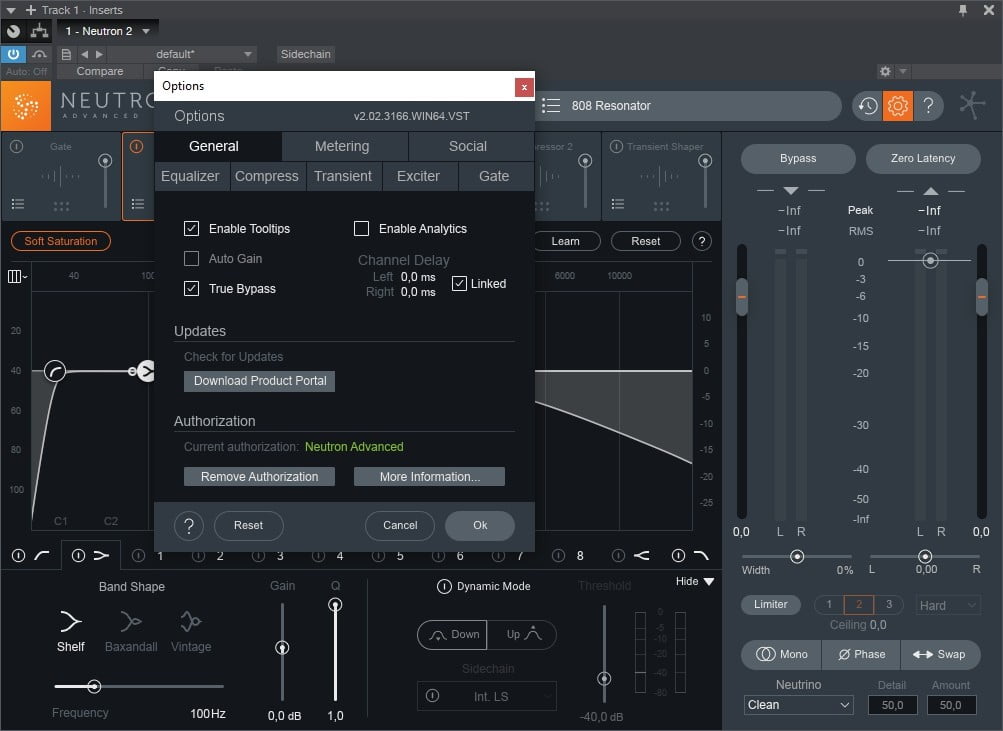Viewport: 1003px width, 731px height.
Task: Open Neutron options via orange gear icon
Action: tap(897, 106)
